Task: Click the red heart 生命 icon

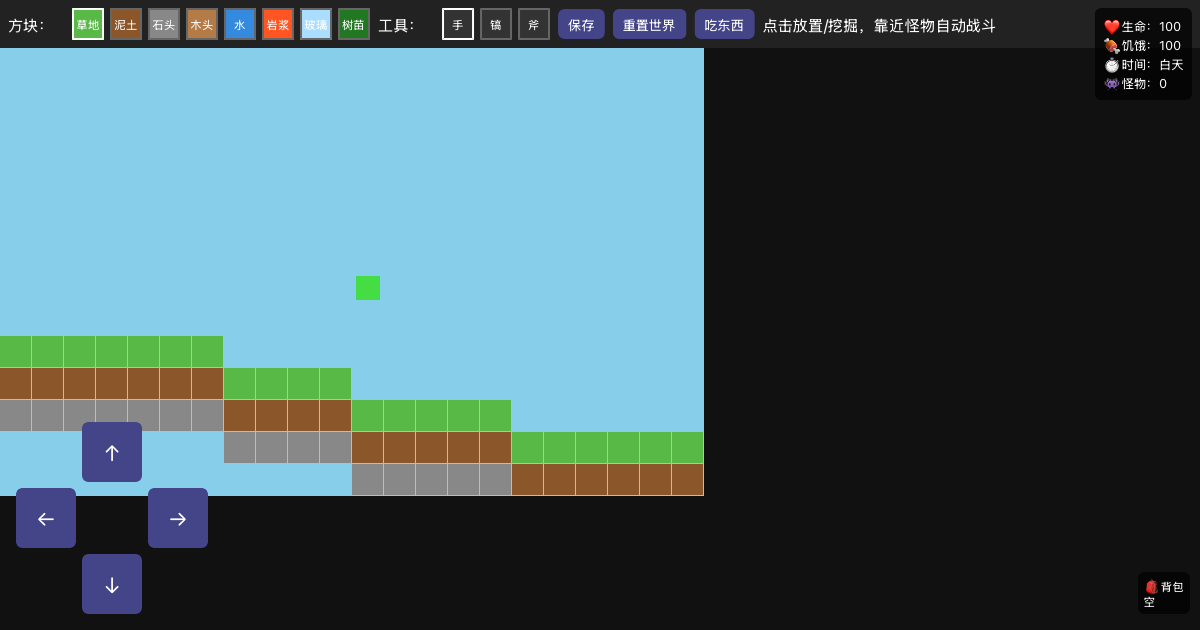Action: point(1112,27)
